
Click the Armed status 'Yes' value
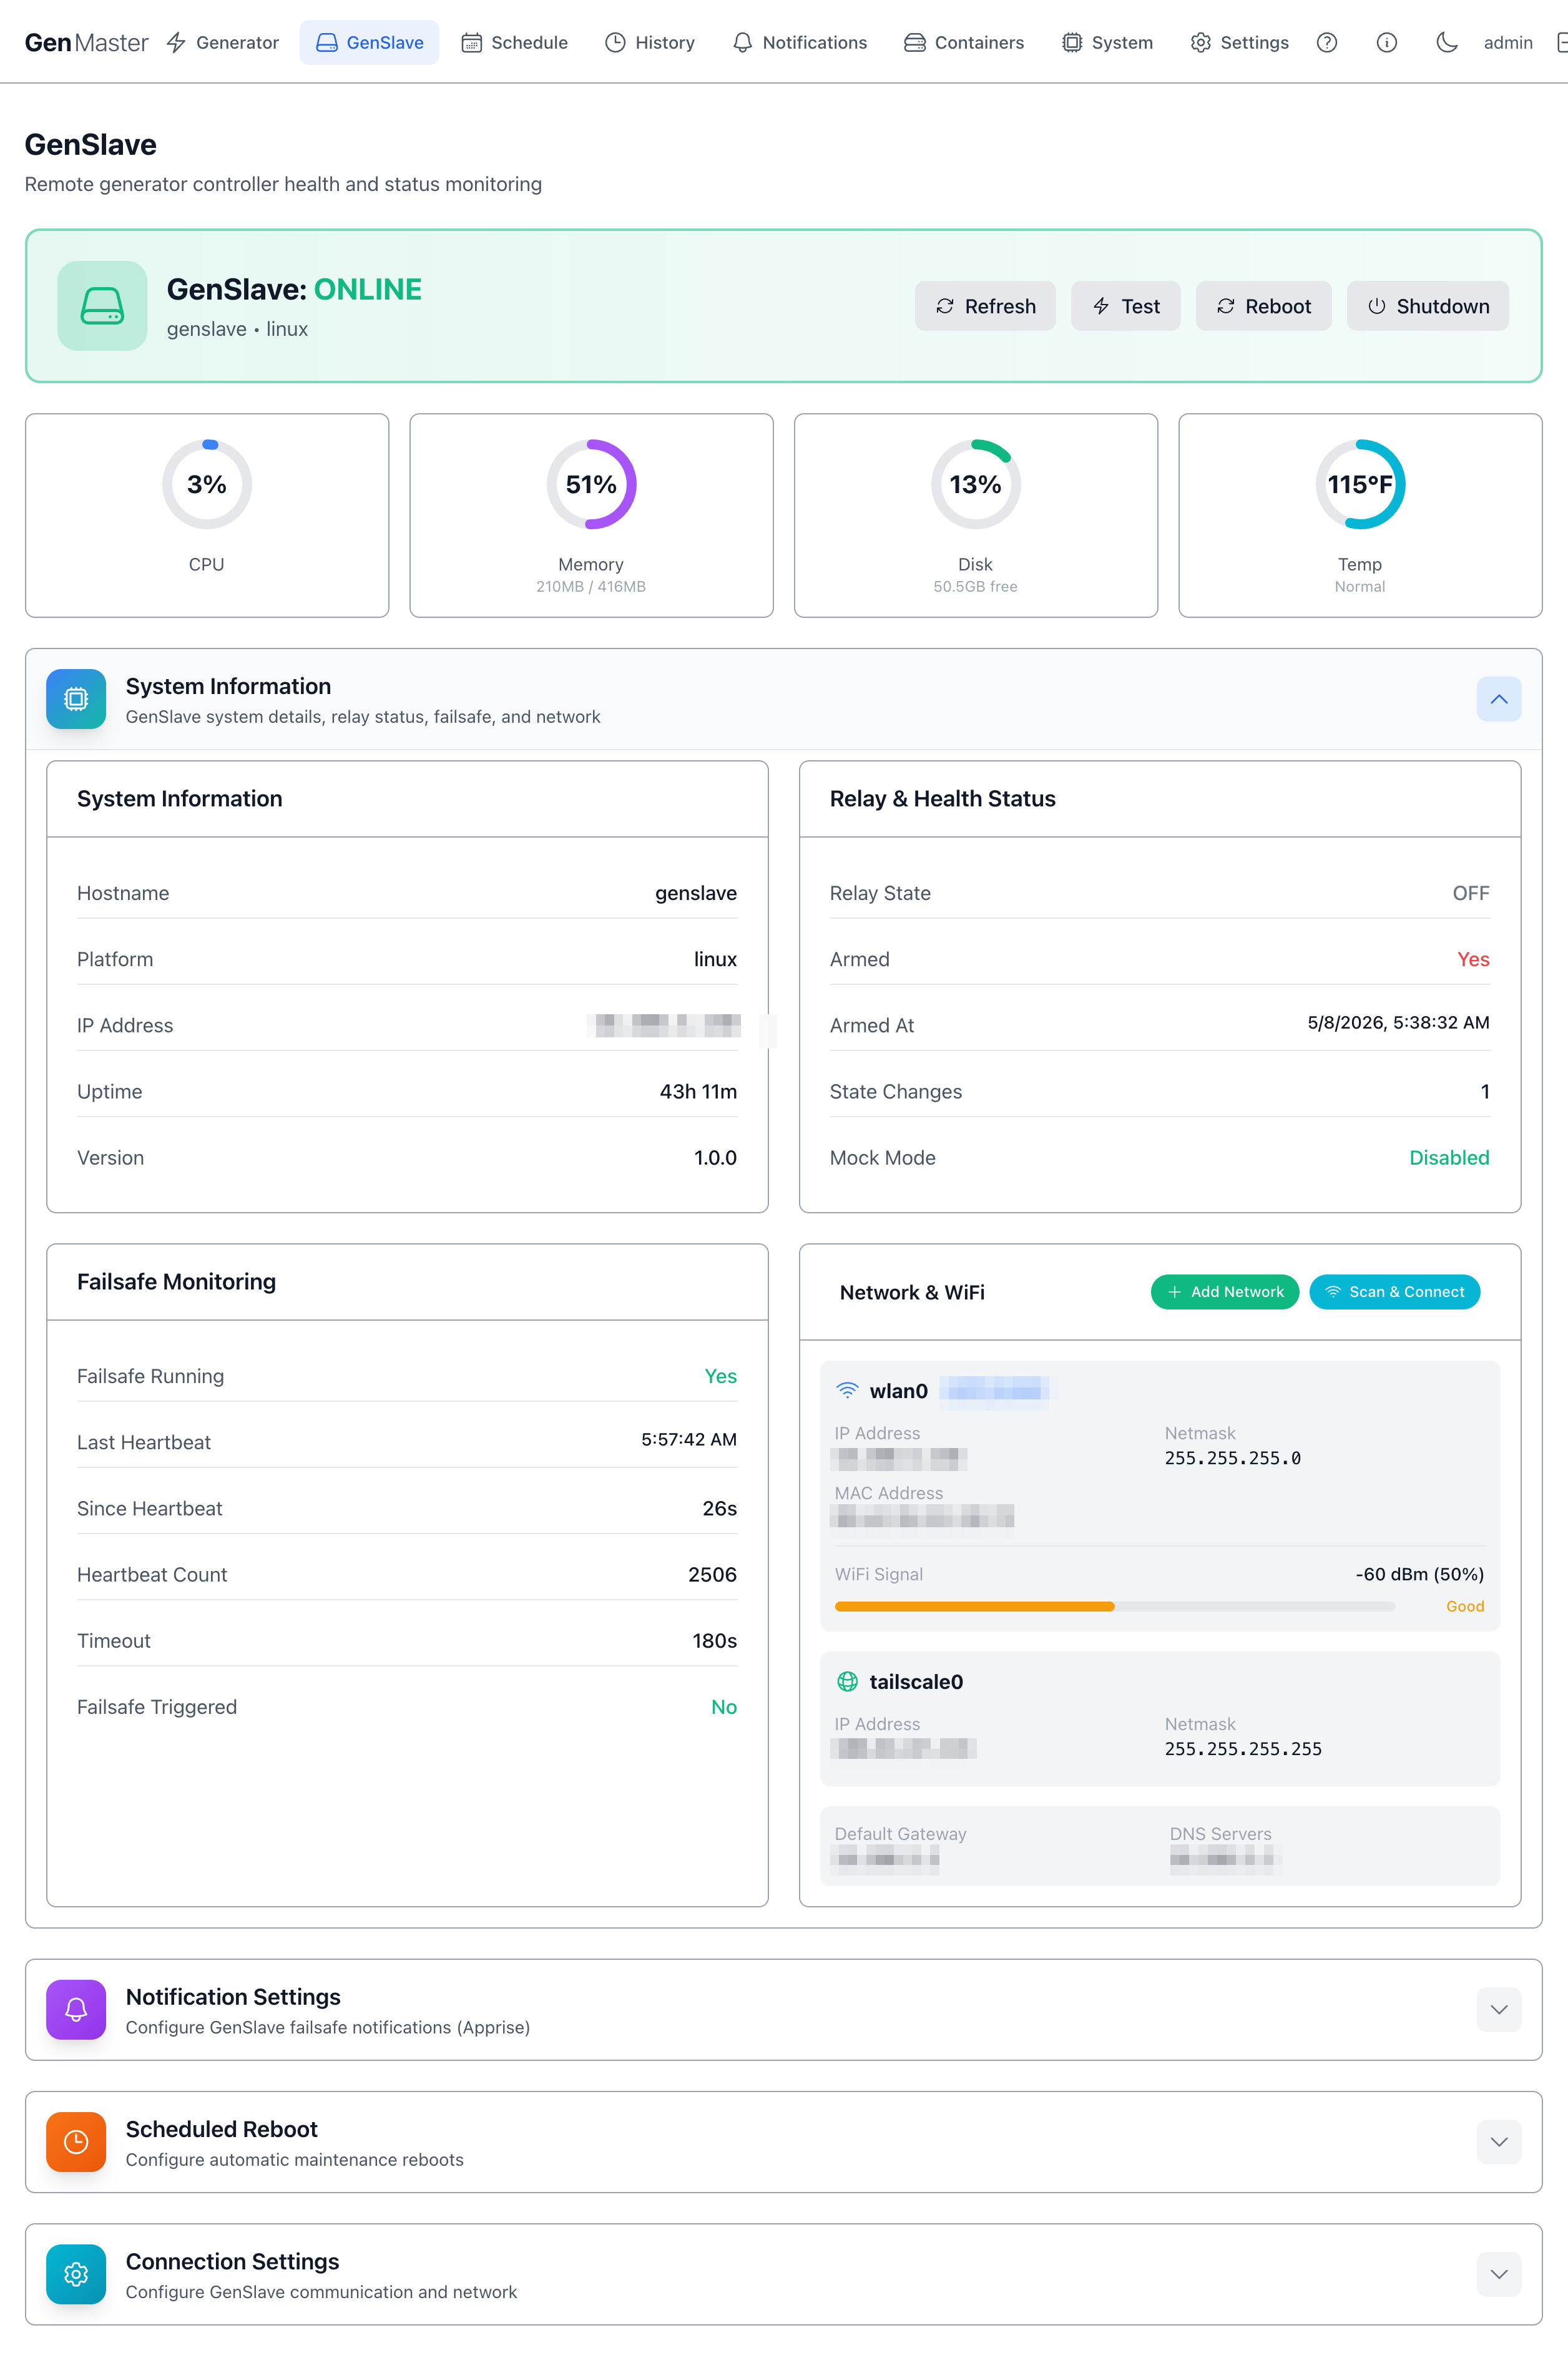[1473, 959]
